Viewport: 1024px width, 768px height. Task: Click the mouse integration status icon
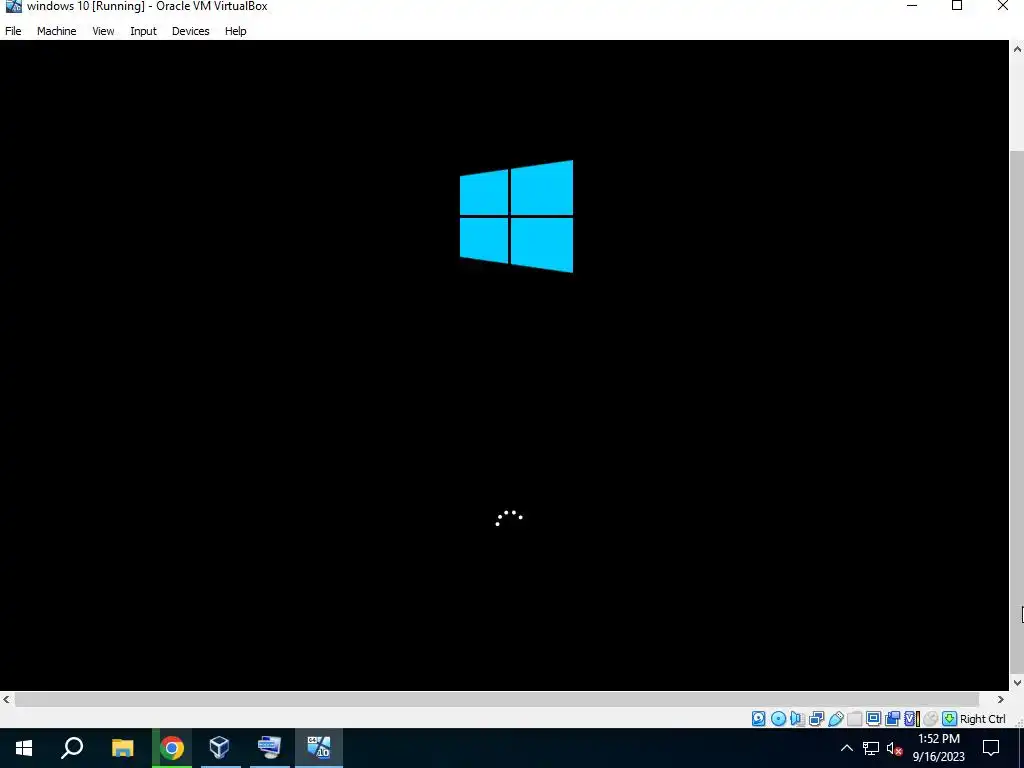[931, 718]
